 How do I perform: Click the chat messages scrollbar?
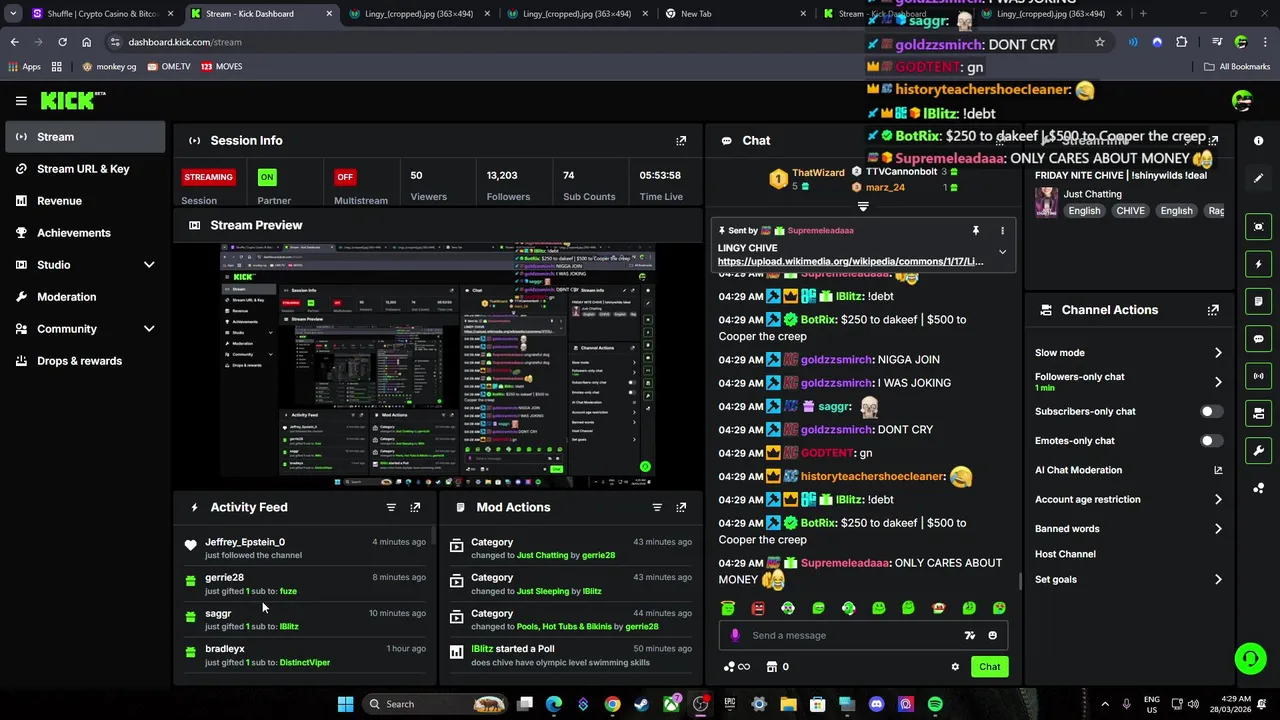pyautogui.click(x=1020, y=581)
